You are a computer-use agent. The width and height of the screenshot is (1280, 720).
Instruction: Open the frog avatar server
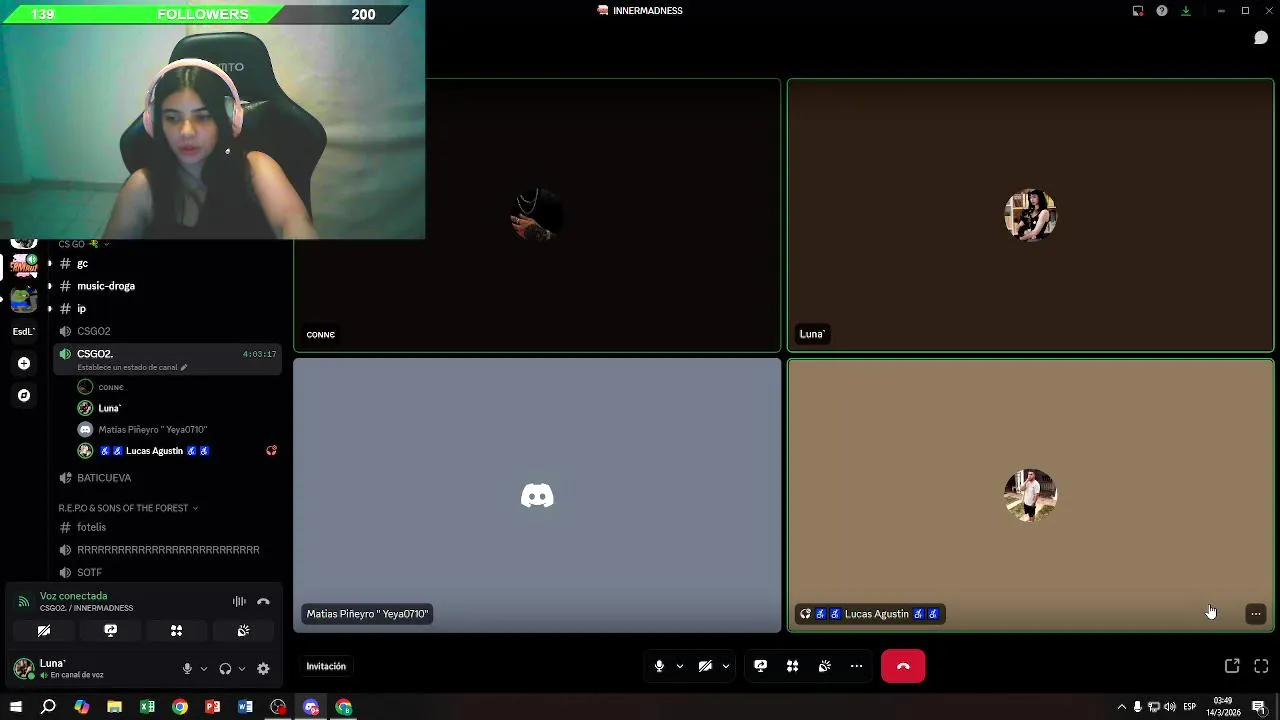coord(24,299)
